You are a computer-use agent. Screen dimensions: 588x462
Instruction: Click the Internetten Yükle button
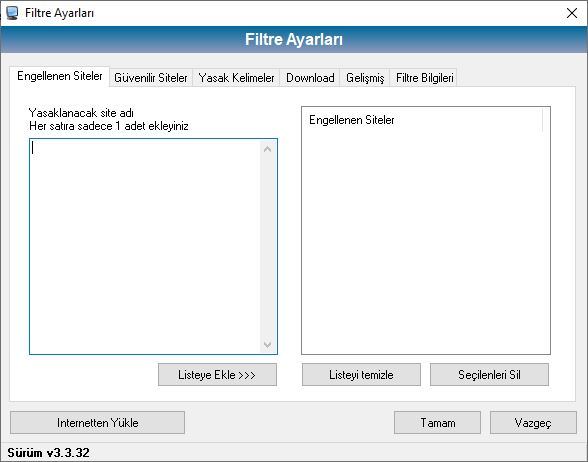(x=98, y=423)
